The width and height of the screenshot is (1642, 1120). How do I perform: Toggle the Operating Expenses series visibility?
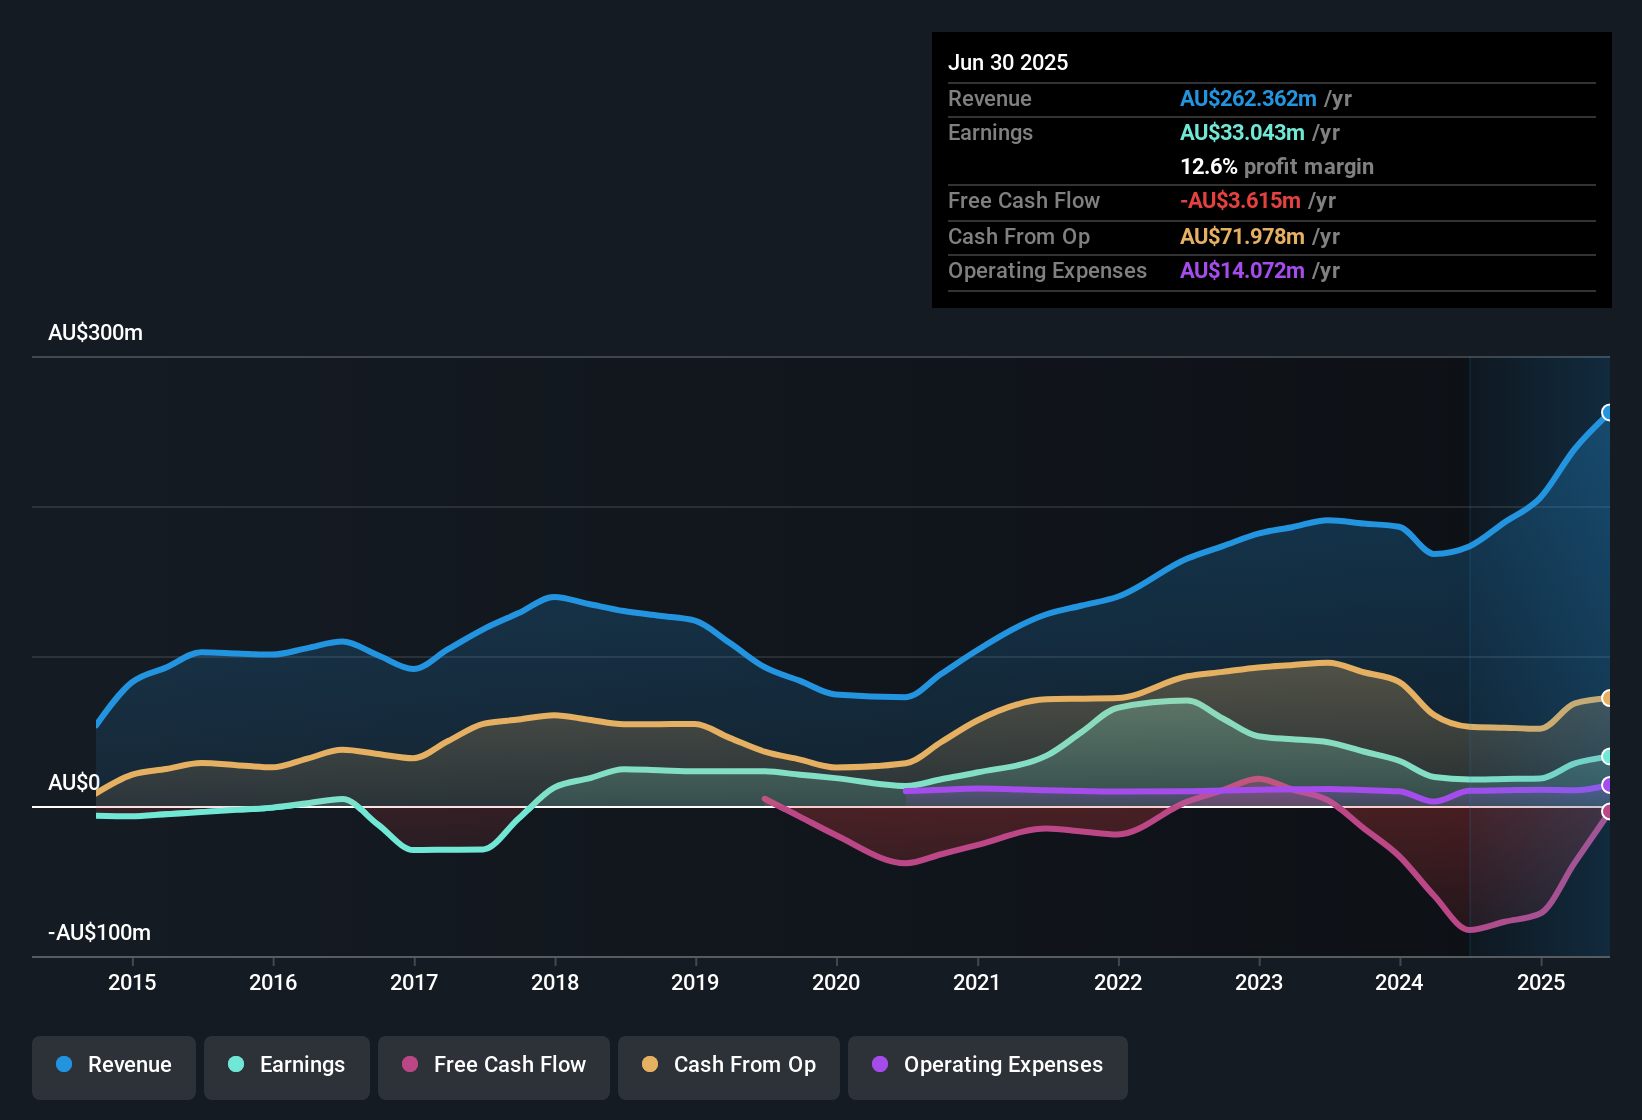(987, 1067)
